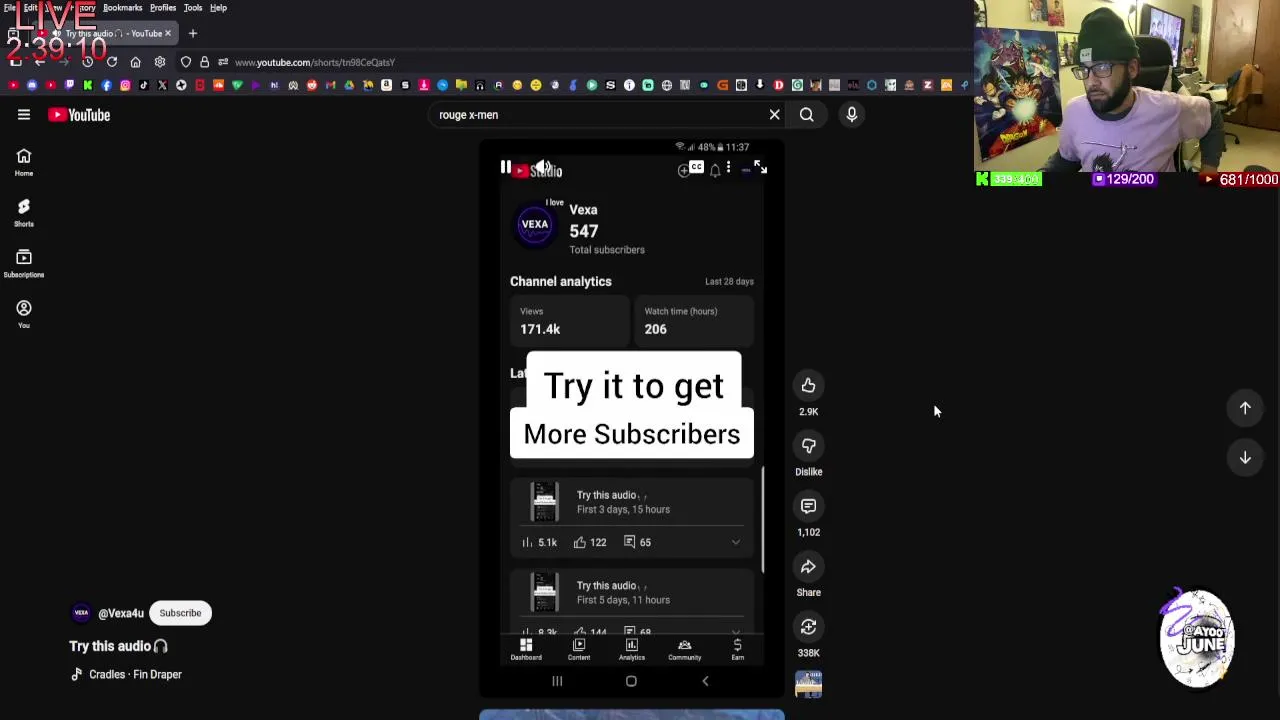This screenshot has height=720, width=1280.
Task: Open the SoundCloud bookmark
Action: point(218,85)
